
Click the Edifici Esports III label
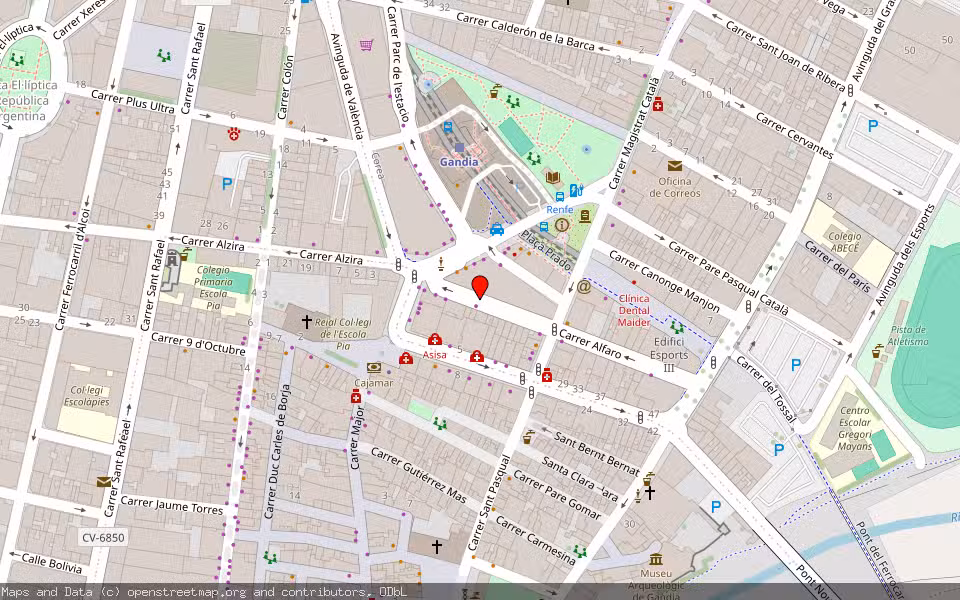pyautogui.click(x=669, y=354)
